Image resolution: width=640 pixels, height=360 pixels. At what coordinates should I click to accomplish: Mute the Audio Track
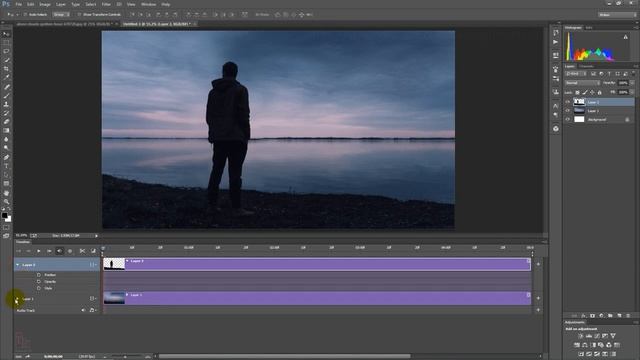point(83,310)
